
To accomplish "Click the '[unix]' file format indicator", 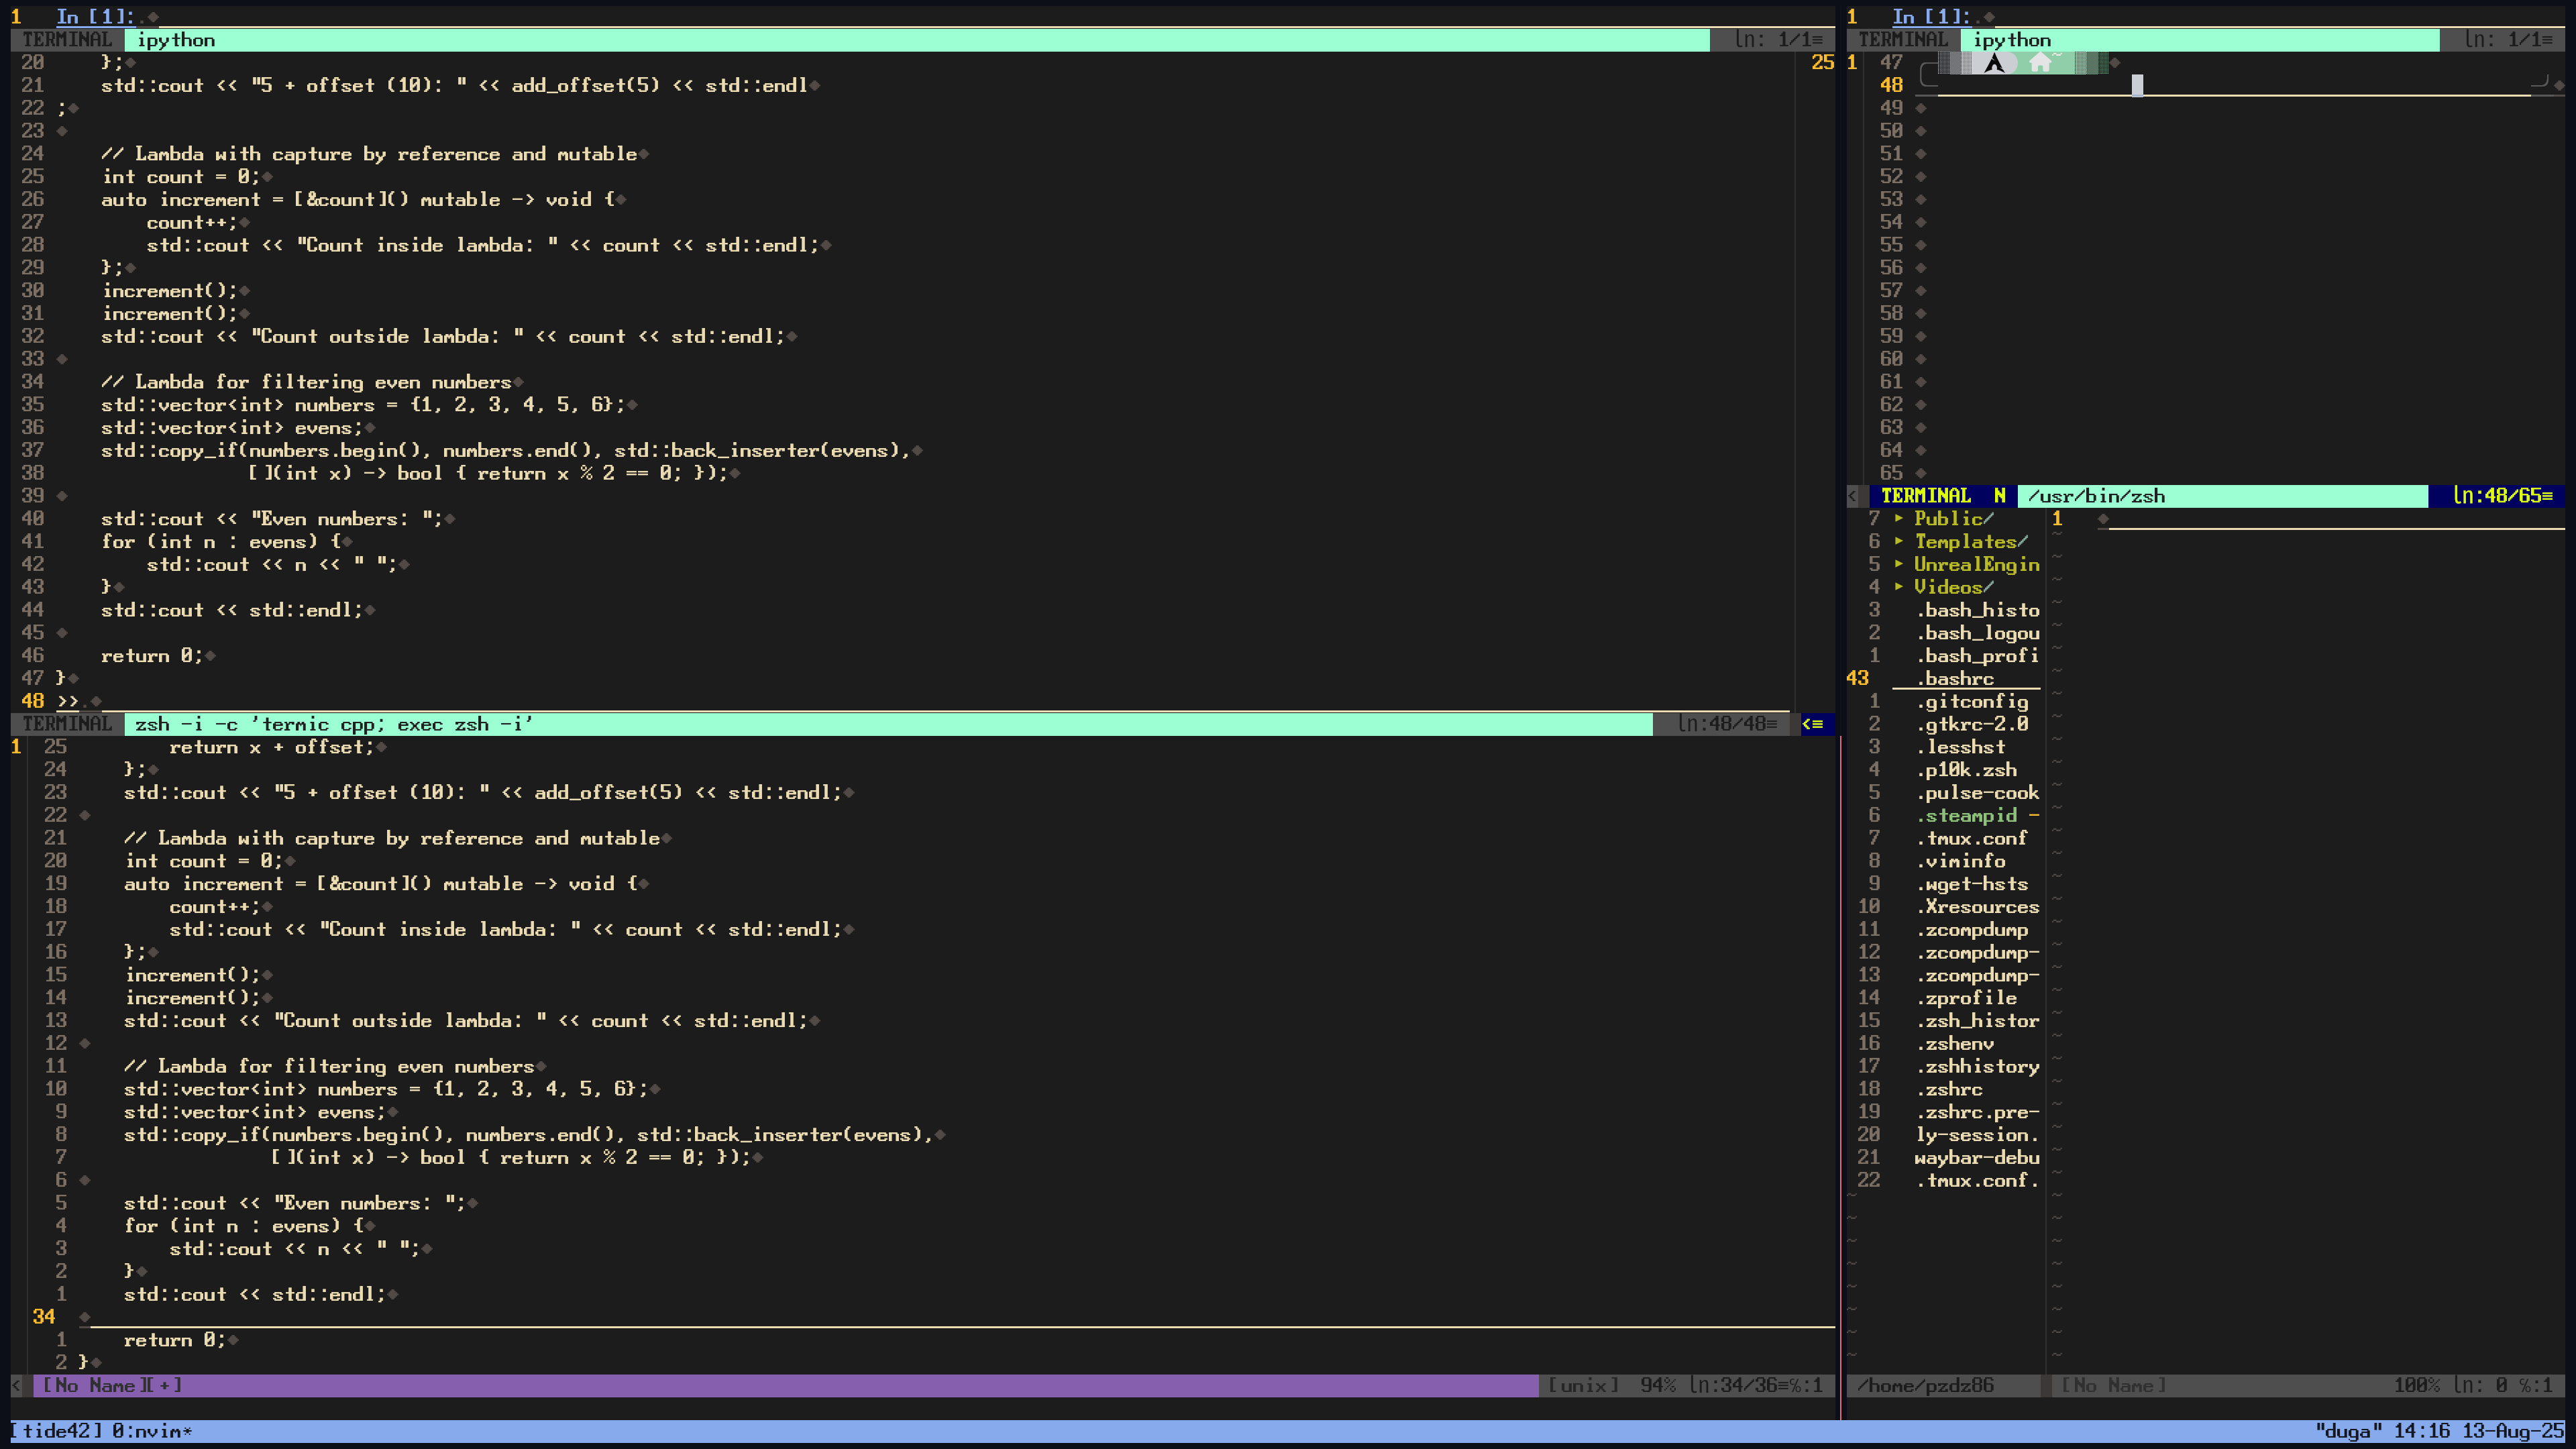I will click(x=1583, y=1385).
